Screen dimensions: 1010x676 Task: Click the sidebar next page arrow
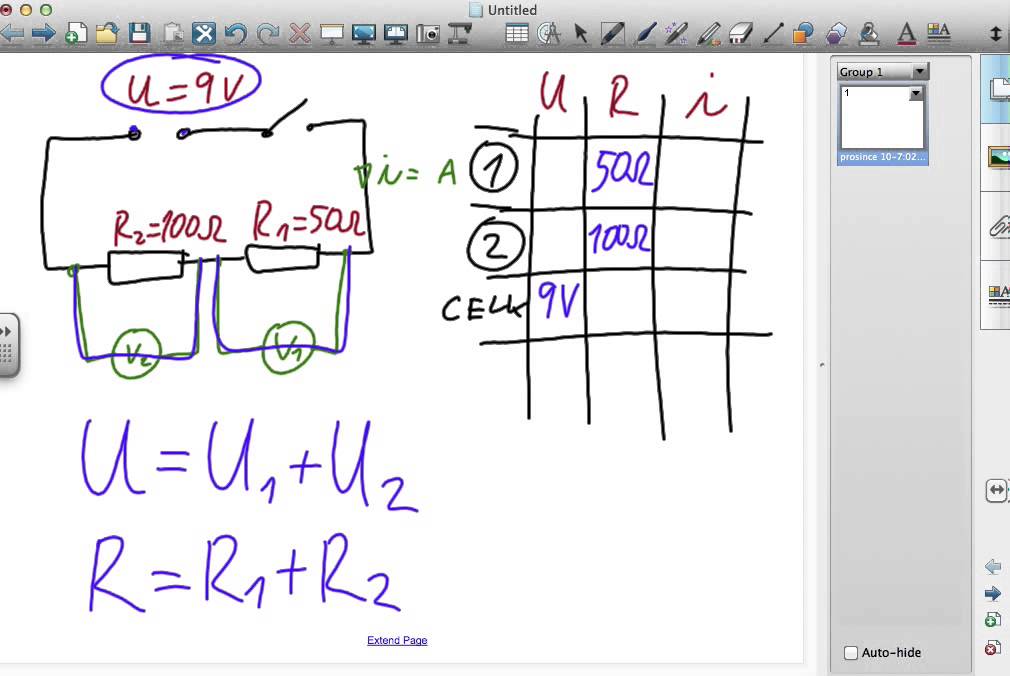(993, 594)
